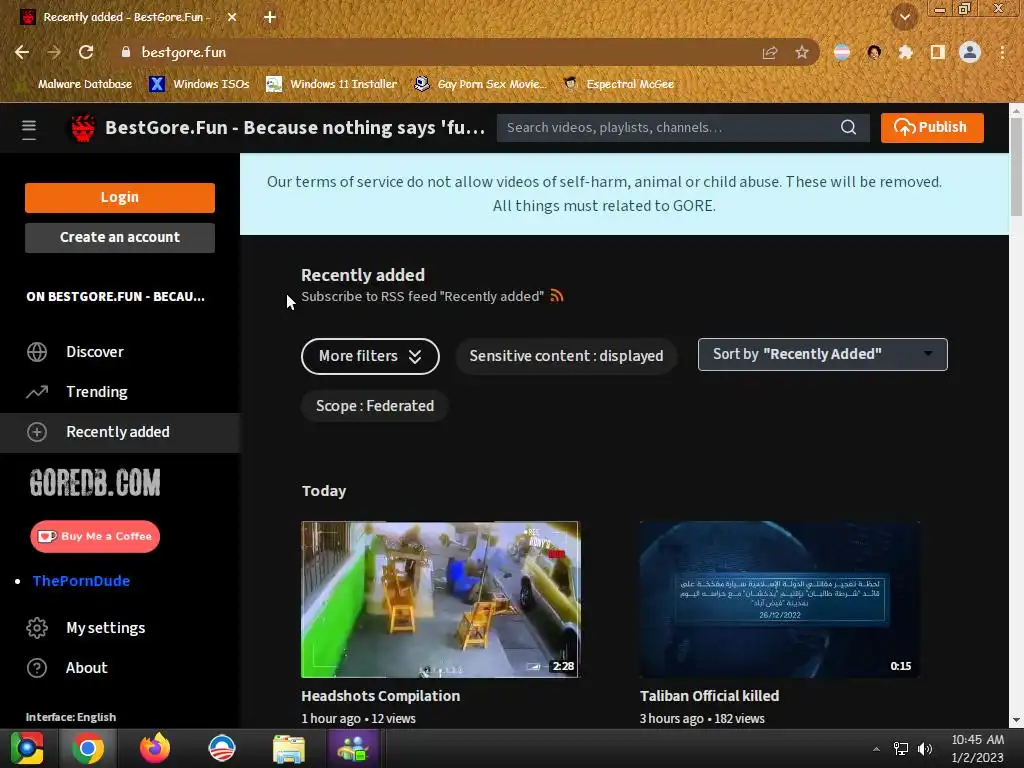Open Windows ISOs bookmark
The image size is (1024, 768).
tap(199, 84)
